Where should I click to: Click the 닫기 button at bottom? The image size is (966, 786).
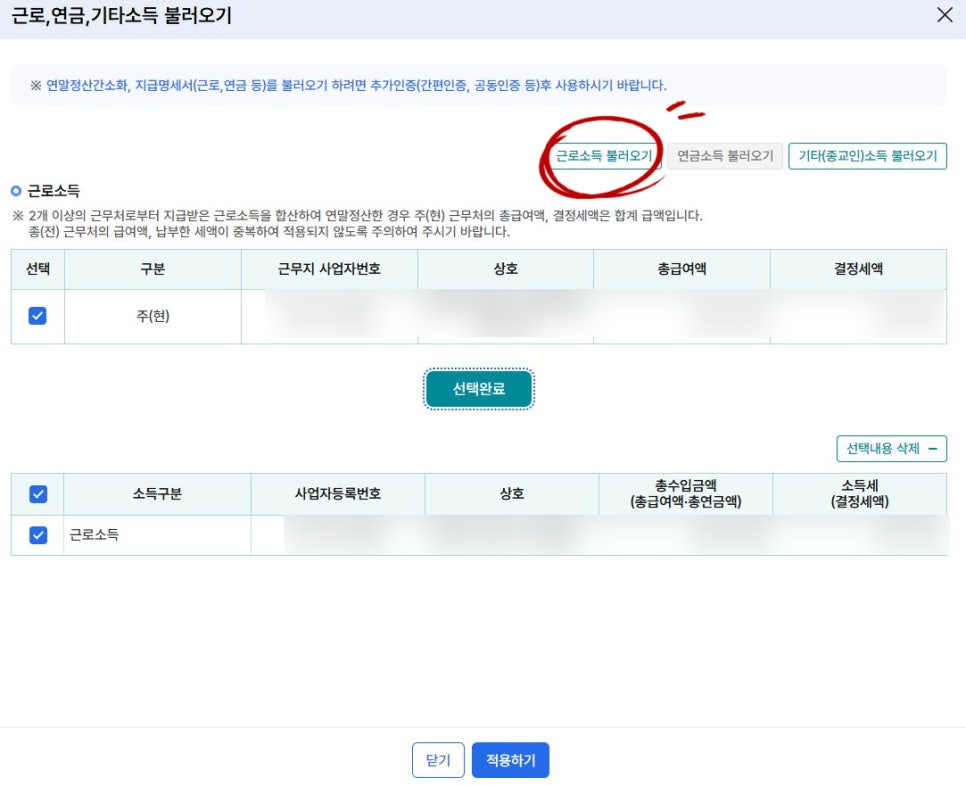tap(438, 760)
